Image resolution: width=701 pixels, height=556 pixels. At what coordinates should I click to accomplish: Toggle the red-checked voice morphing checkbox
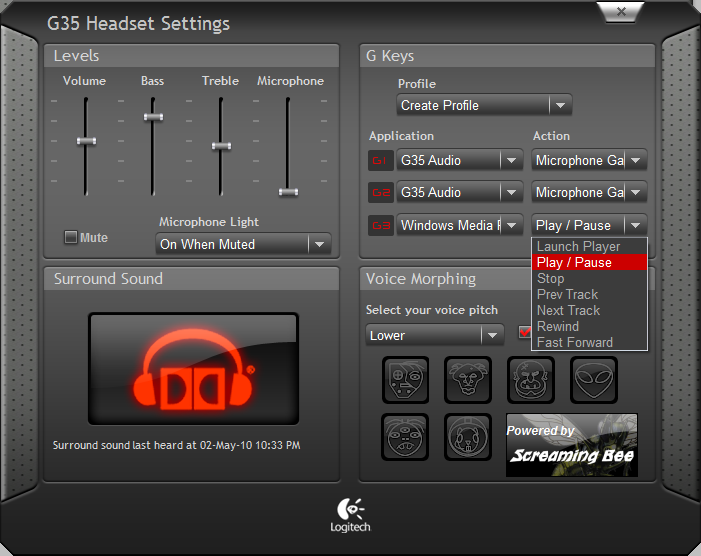click(x=524, y=332)
